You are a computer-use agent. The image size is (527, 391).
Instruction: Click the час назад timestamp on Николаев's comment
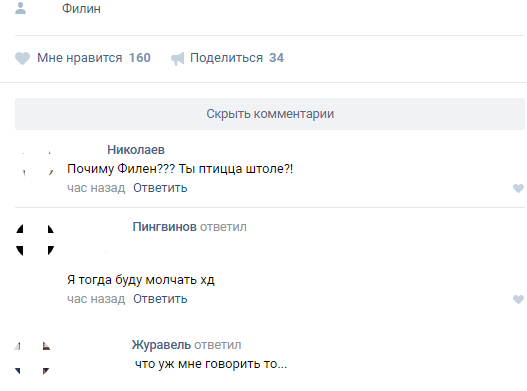96,188
